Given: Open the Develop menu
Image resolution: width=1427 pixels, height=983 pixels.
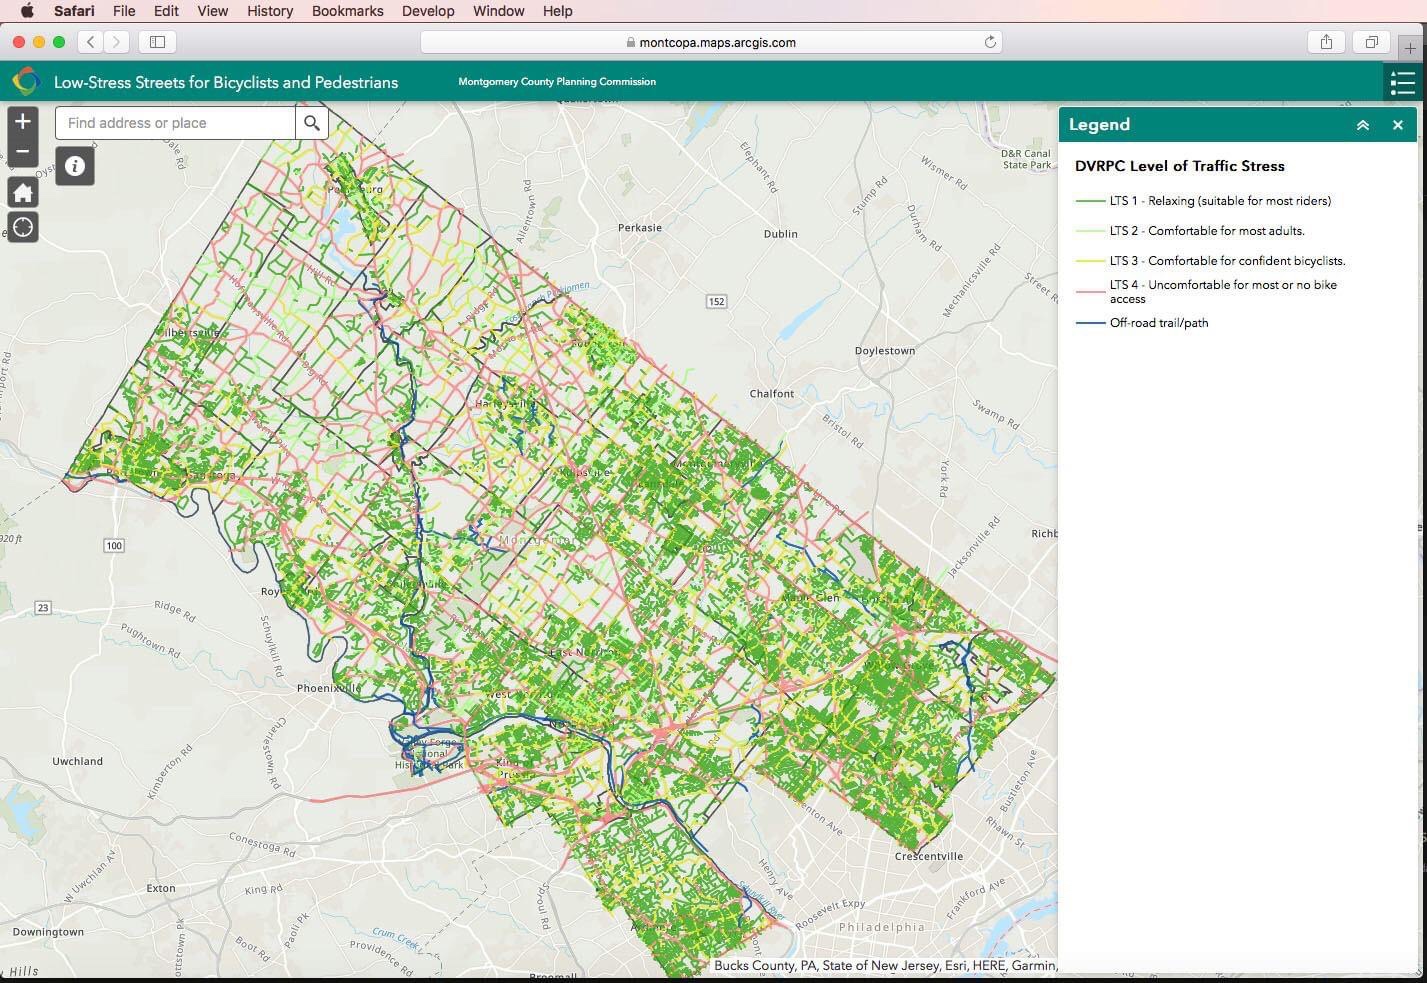Looking at the screenshot, I should [x=428, y=11].
